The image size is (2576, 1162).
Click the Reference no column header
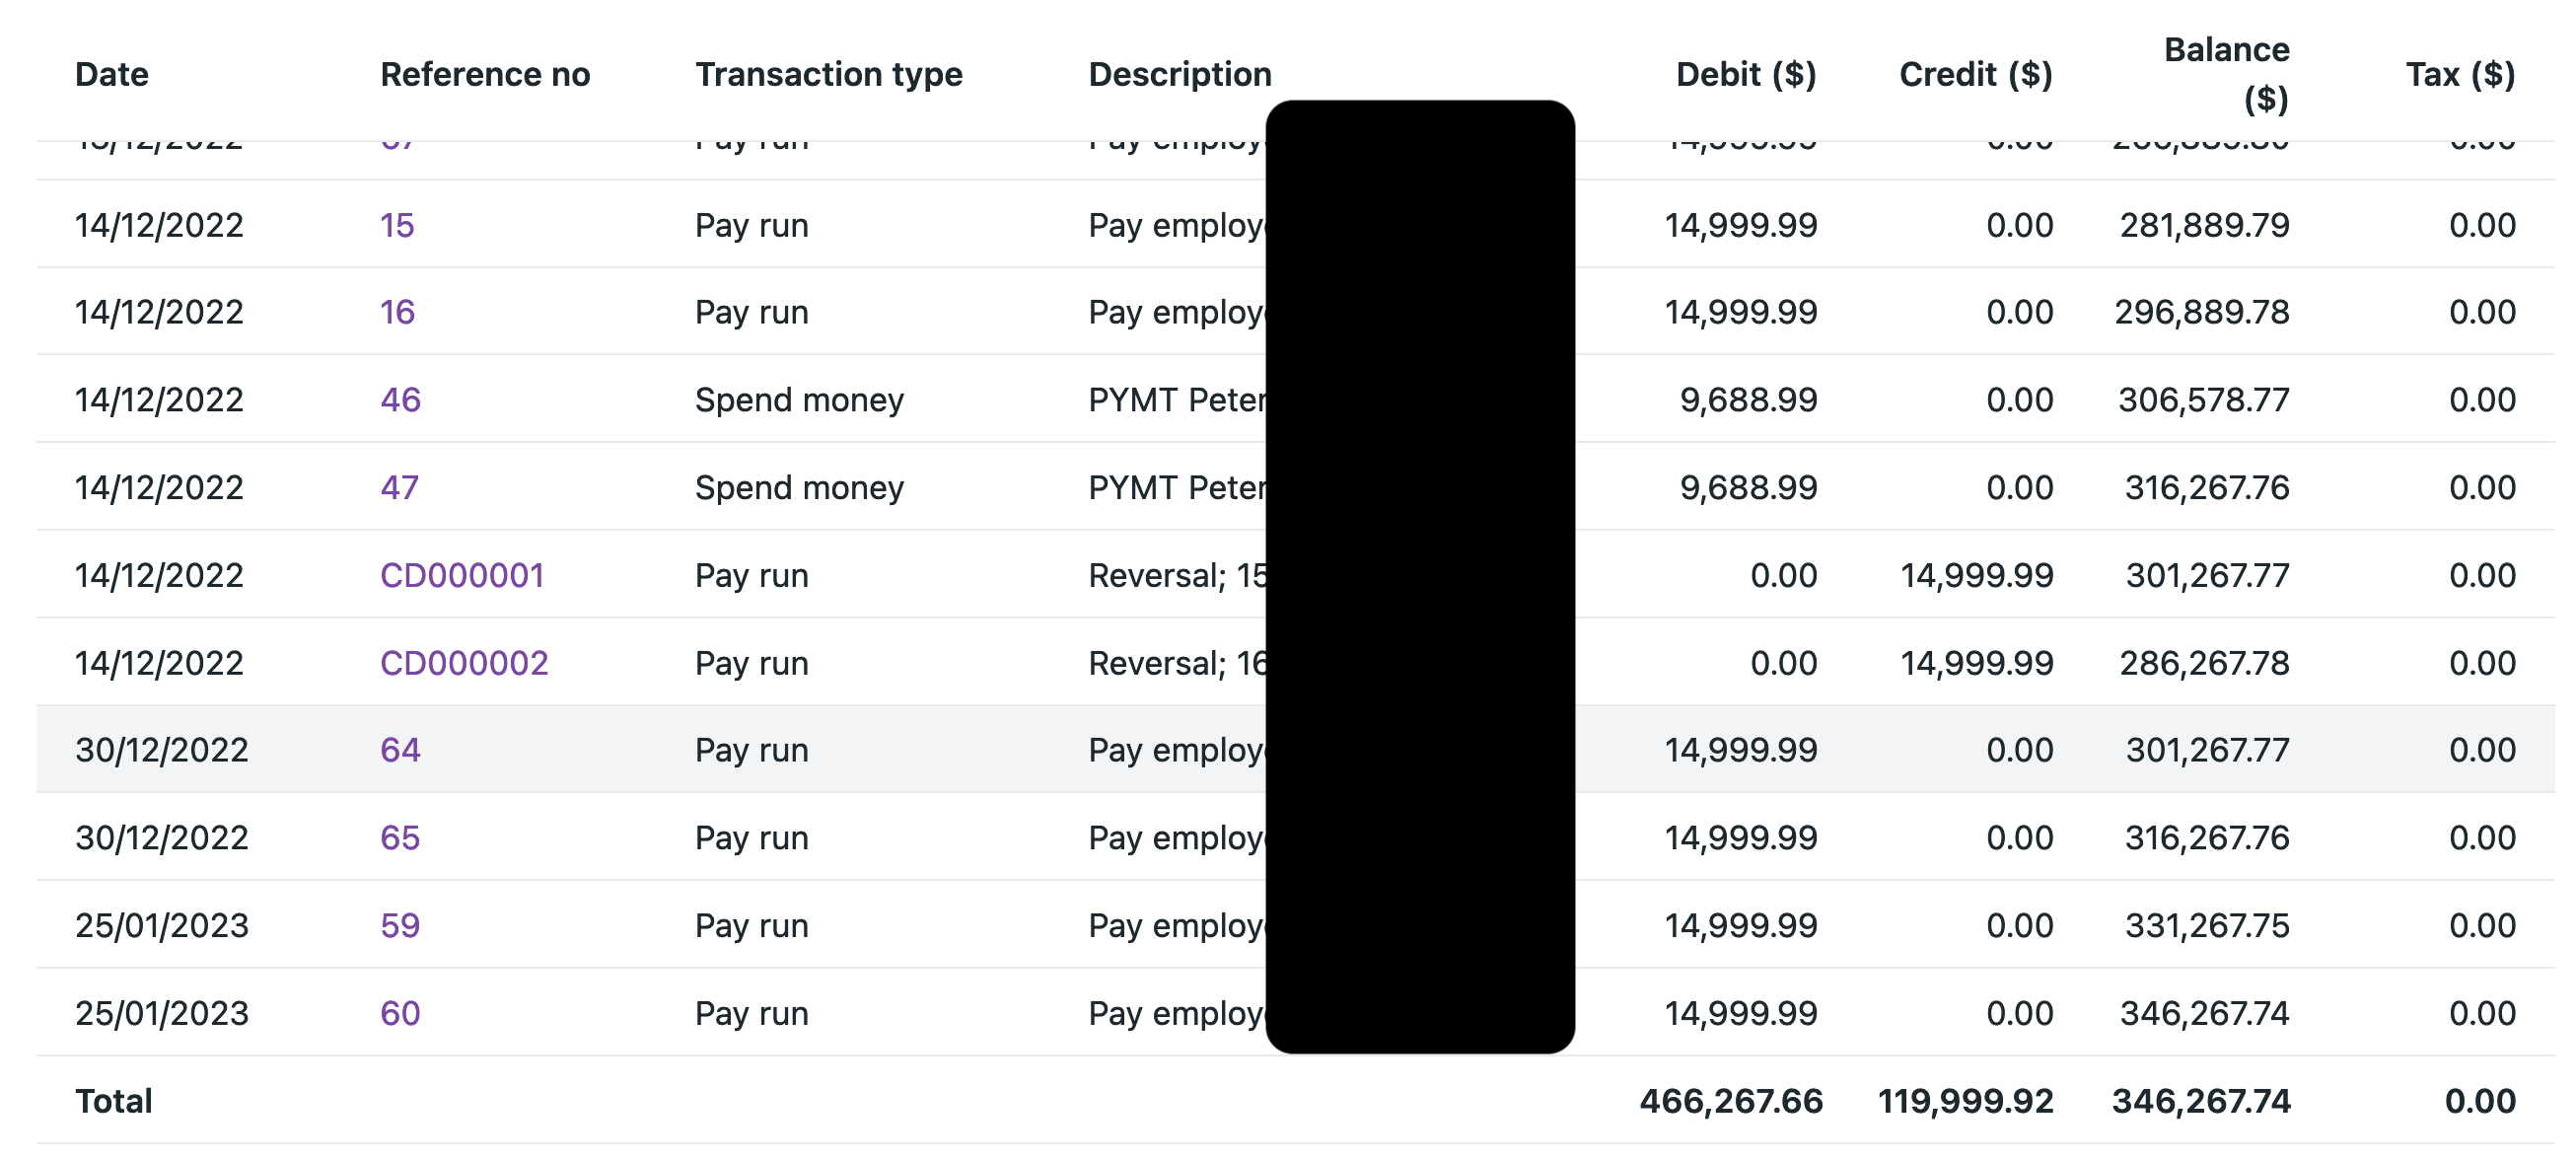click(x=485, y=74)
